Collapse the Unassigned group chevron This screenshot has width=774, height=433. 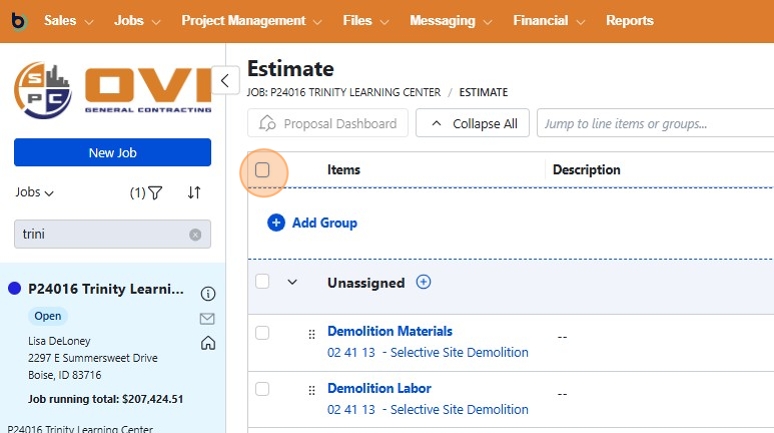tap(292, 282)
